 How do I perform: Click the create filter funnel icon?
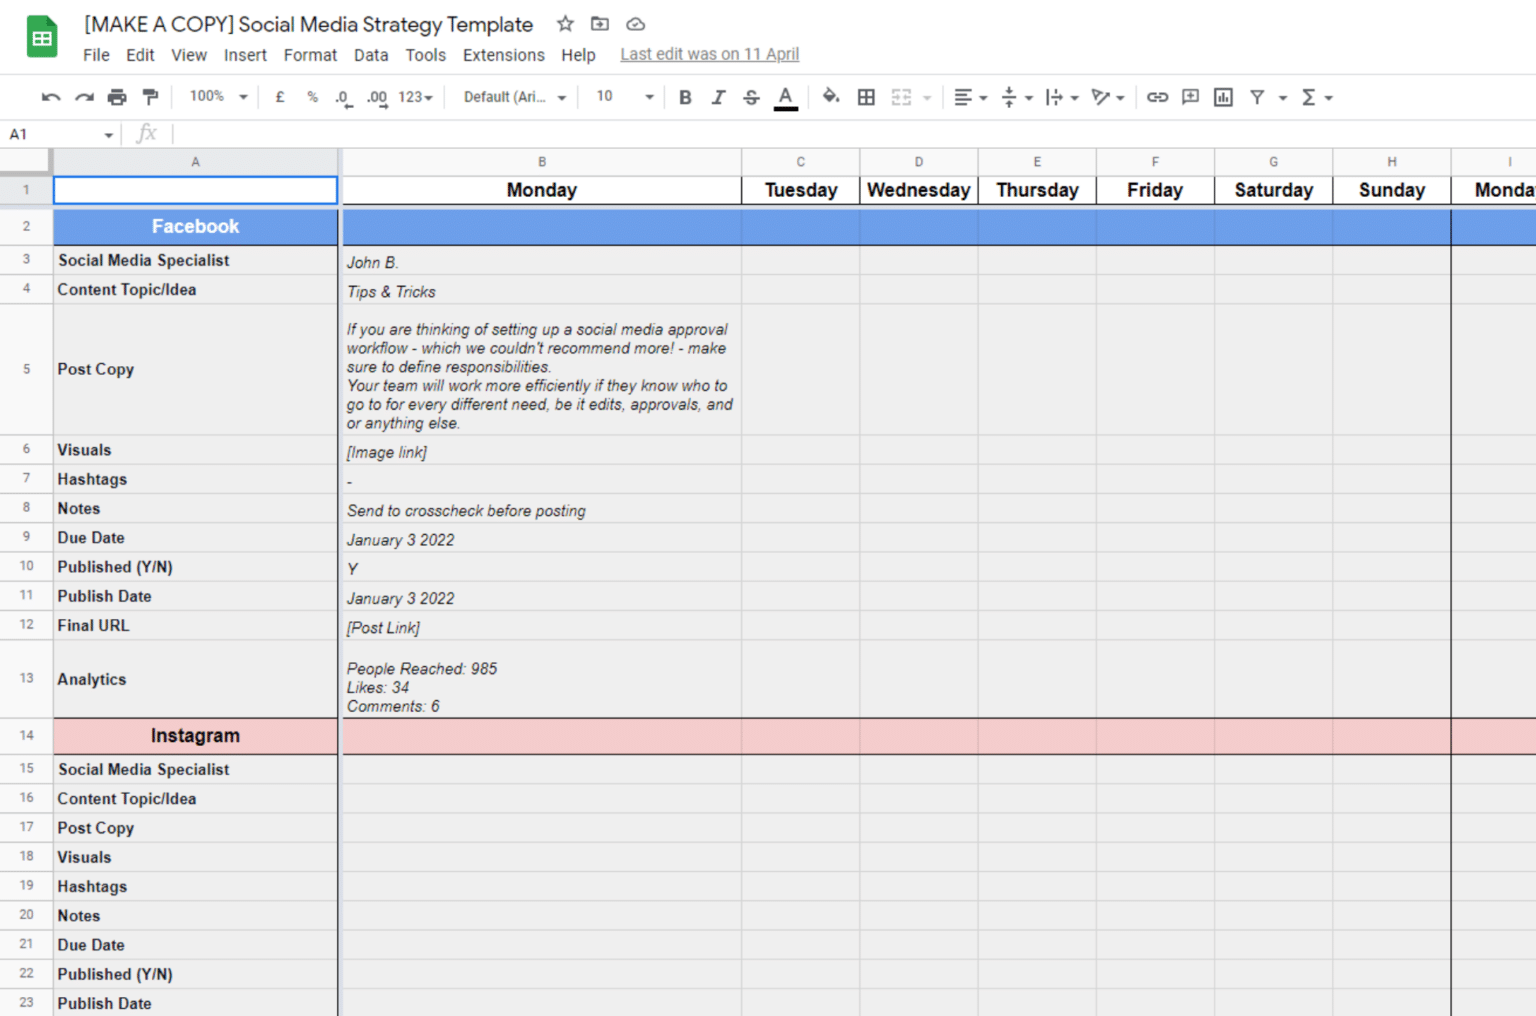point(1257,97)
